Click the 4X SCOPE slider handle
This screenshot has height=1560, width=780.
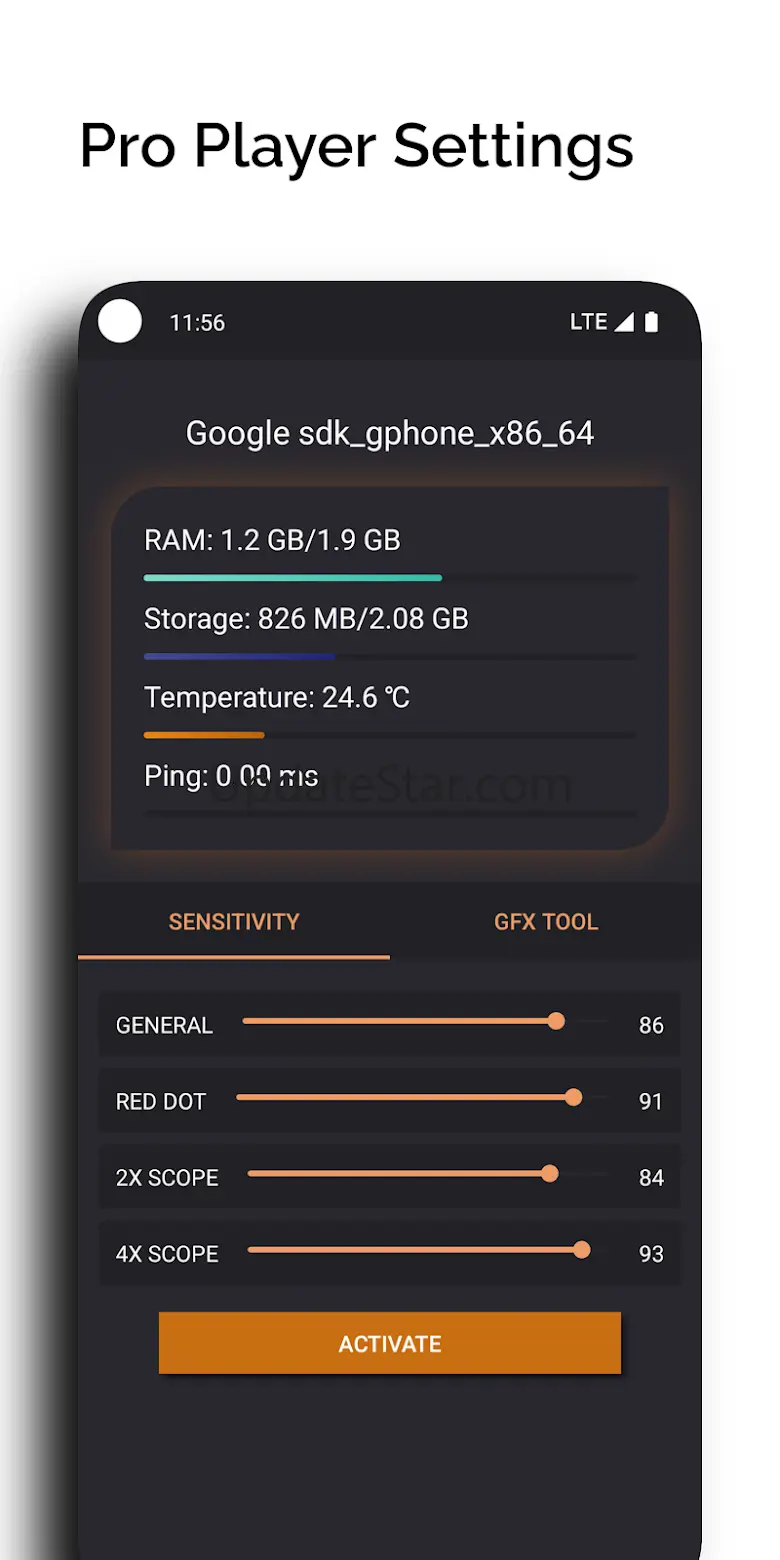click(x=582, y=1250)
